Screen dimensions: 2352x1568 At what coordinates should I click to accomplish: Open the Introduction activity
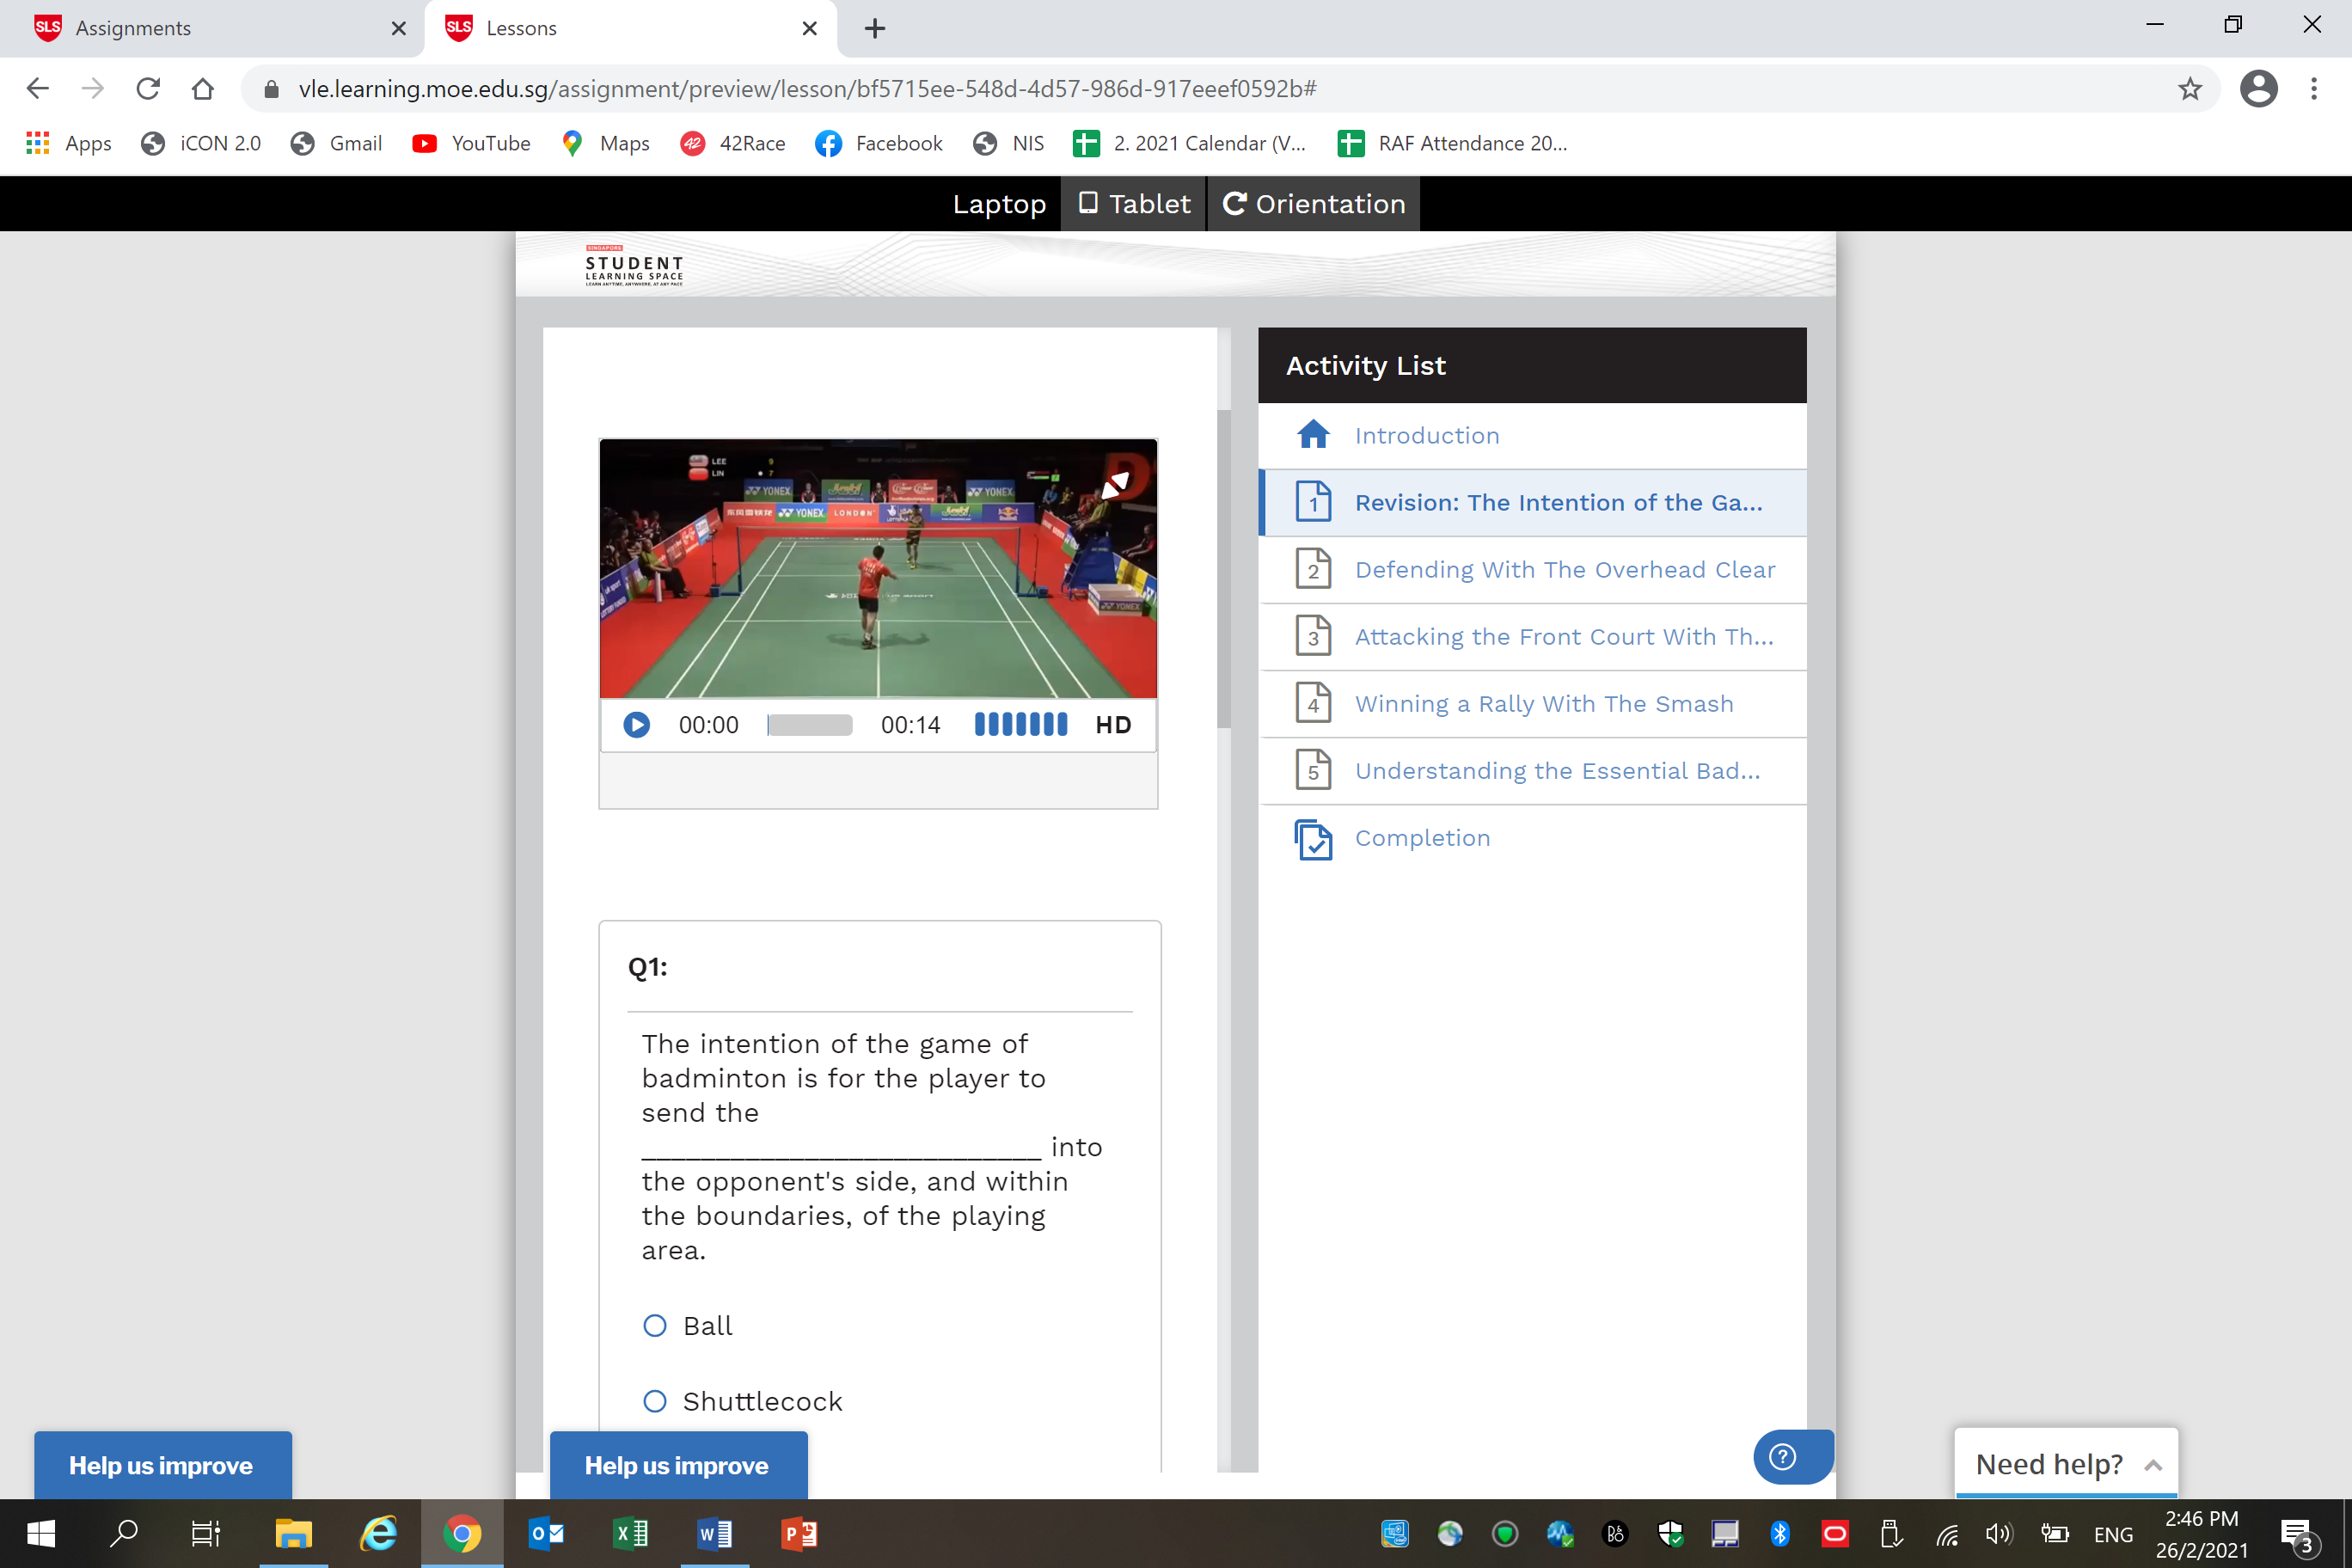pyautogui.click(x=1532, y=436)
